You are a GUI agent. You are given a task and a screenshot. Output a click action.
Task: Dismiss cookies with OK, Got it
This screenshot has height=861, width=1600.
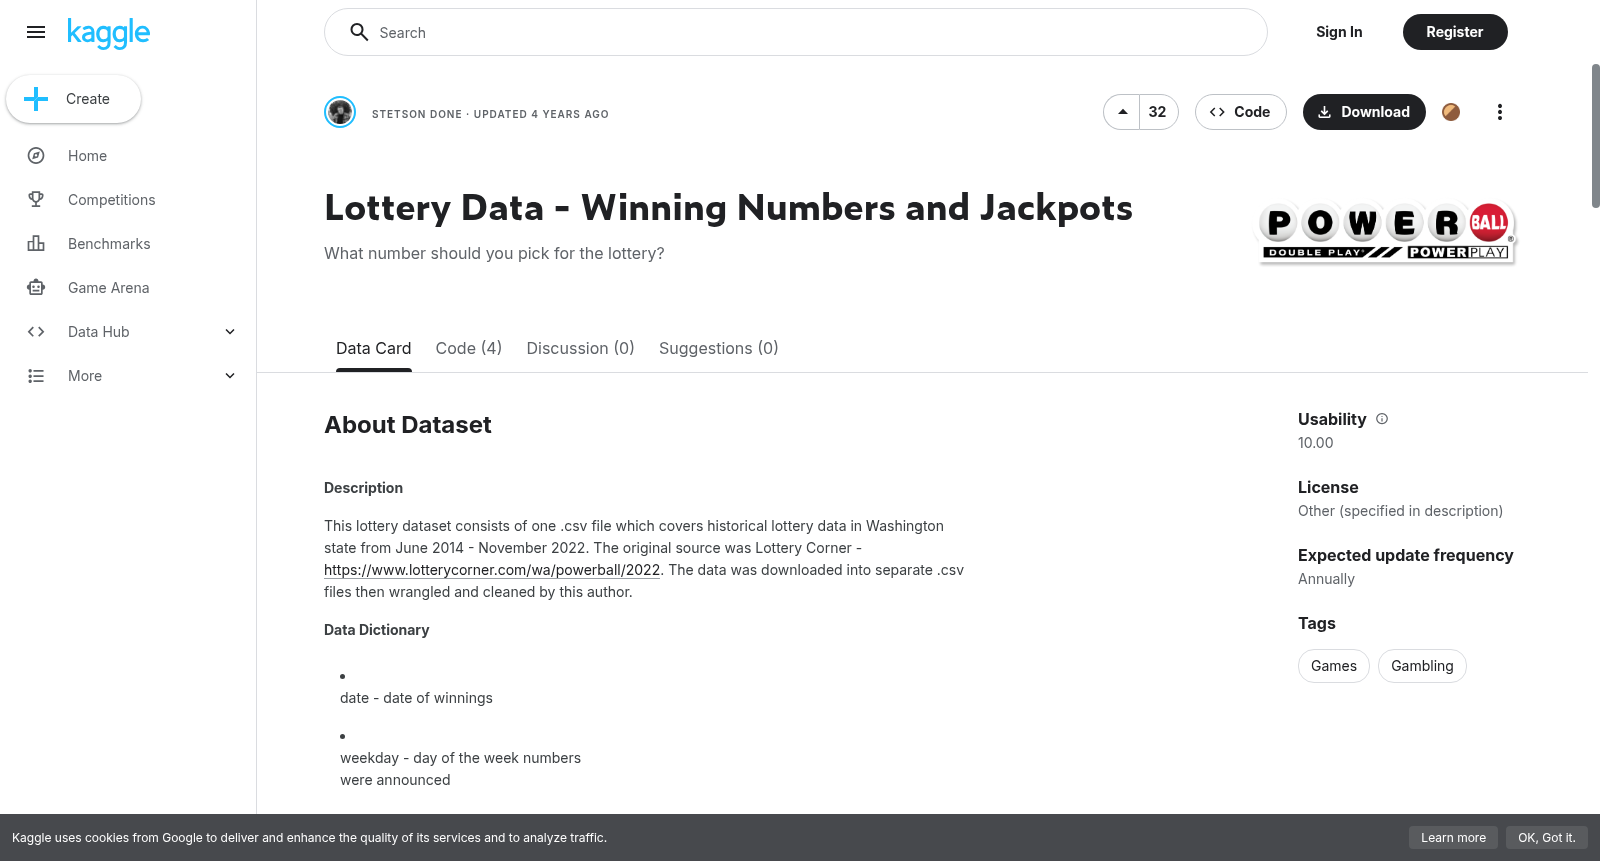pos(1546,838)
